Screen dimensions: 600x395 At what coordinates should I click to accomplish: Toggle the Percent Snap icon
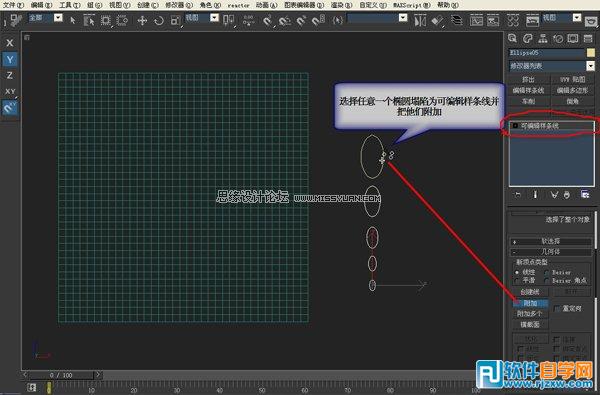[x=301, y=20]
